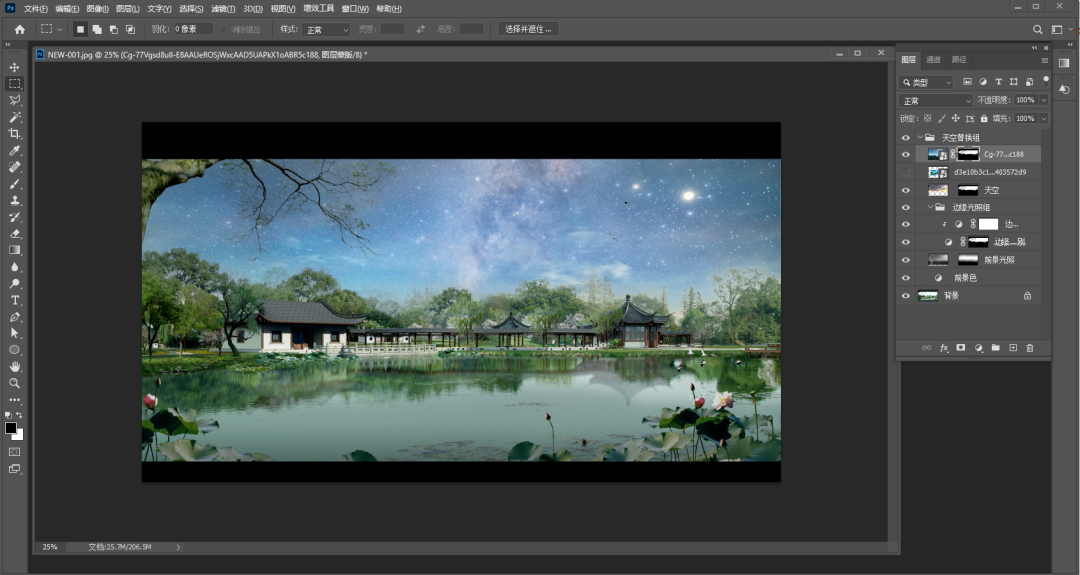The image size is (1080, 575).
Task: Switch to the 通道 tab
Action: click(x=933, y=59)
